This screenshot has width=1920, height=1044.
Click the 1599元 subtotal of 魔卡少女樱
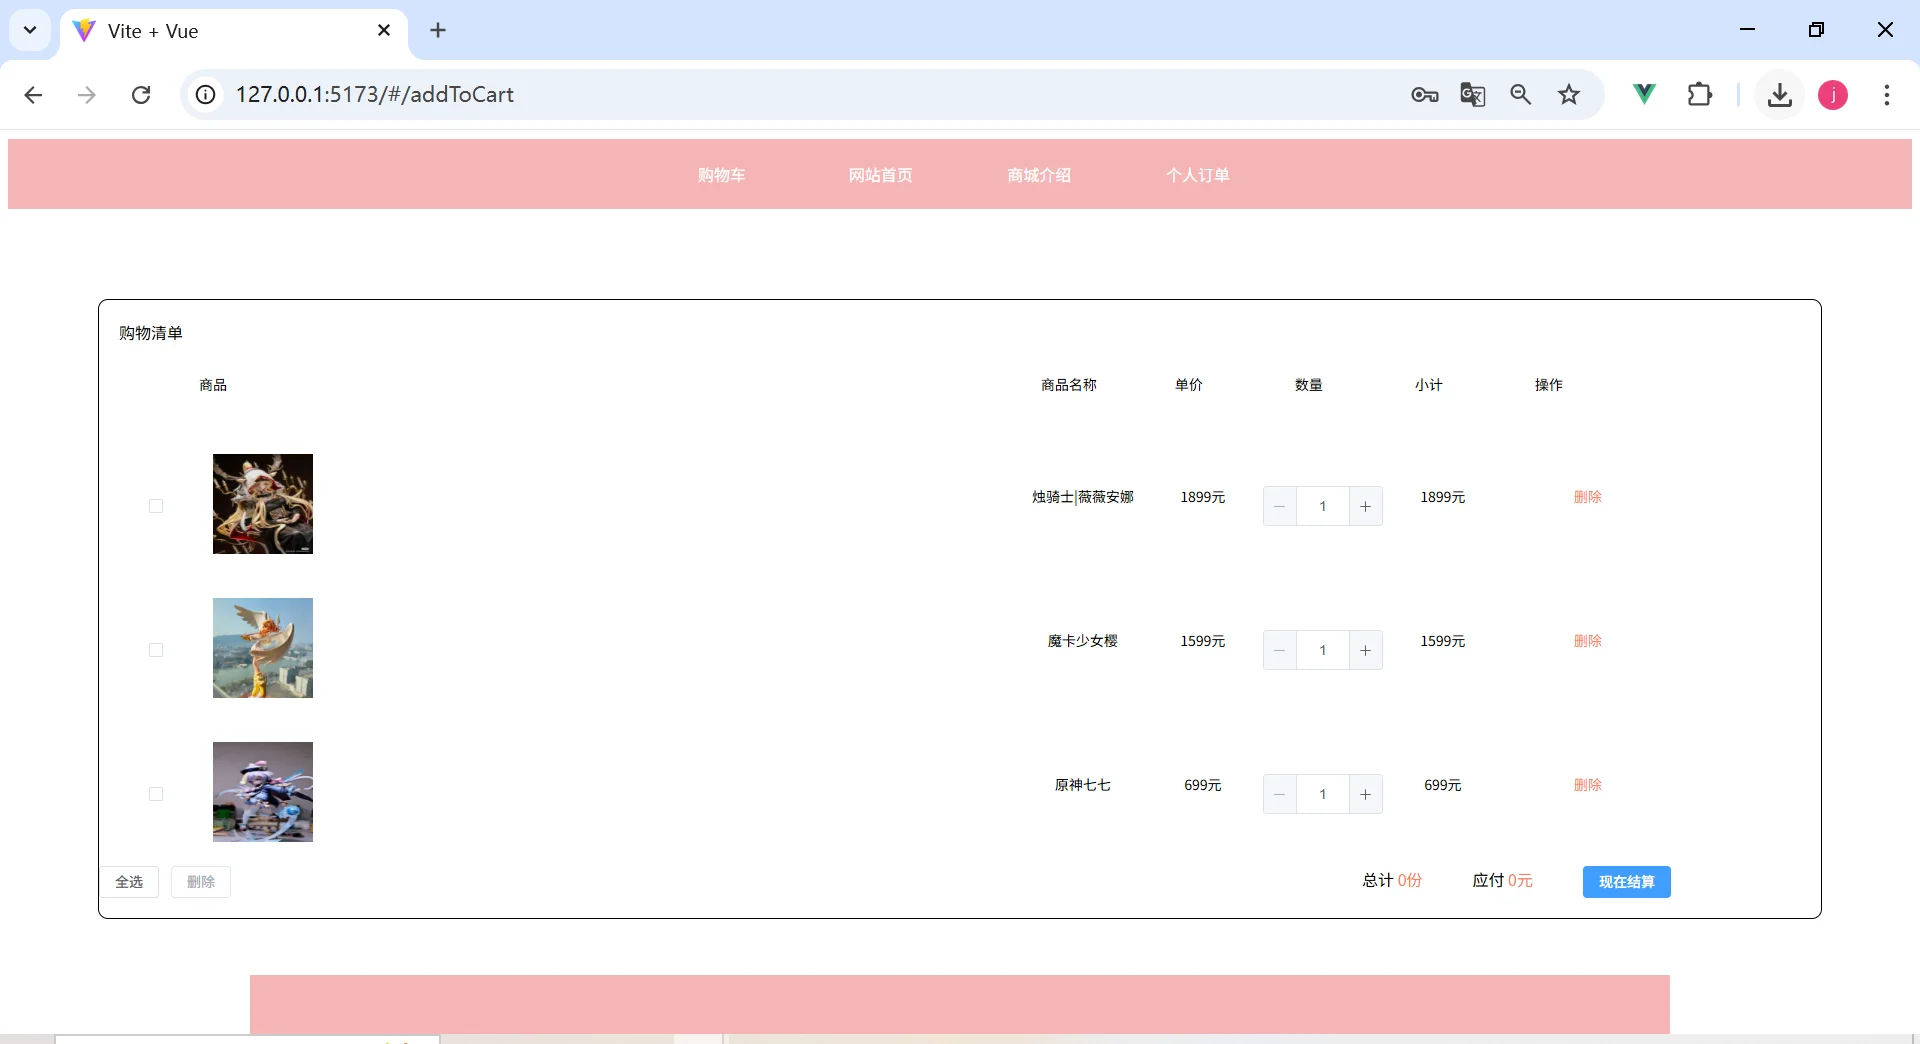[x=1443, y=641]
